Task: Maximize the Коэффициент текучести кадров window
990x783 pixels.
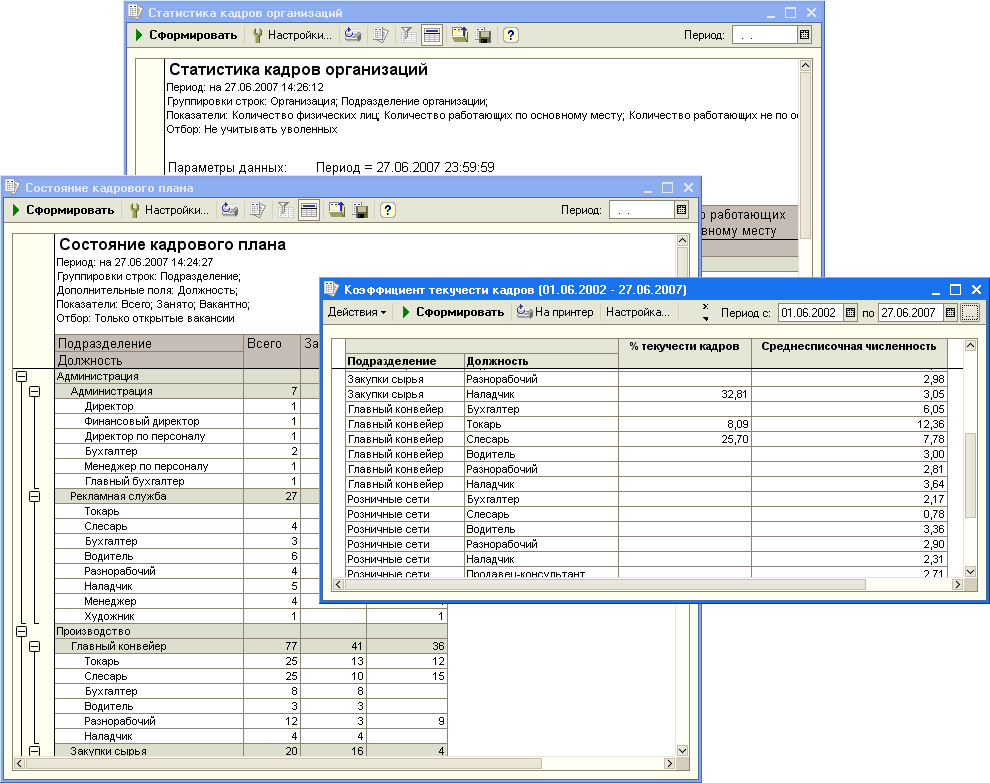Action: pos(955,290)
